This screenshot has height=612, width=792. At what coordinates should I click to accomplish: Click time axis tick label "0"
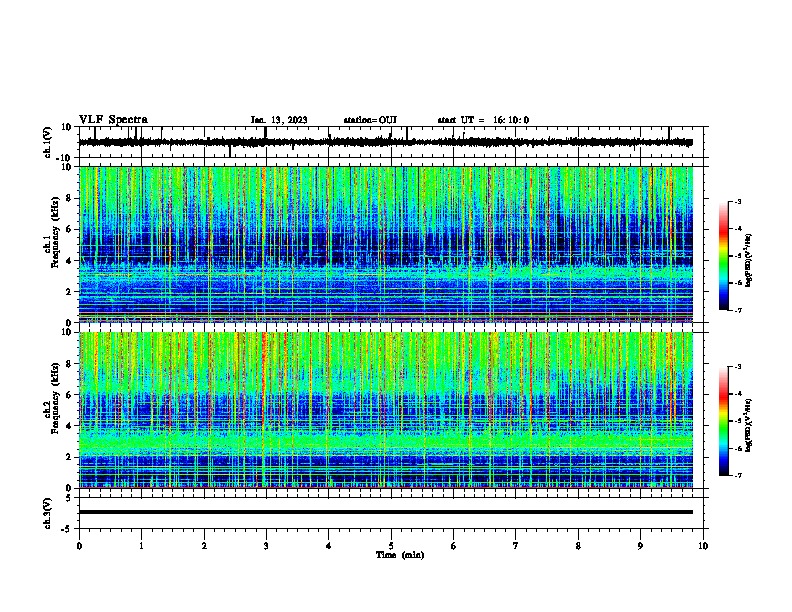[x=79, y=546]
